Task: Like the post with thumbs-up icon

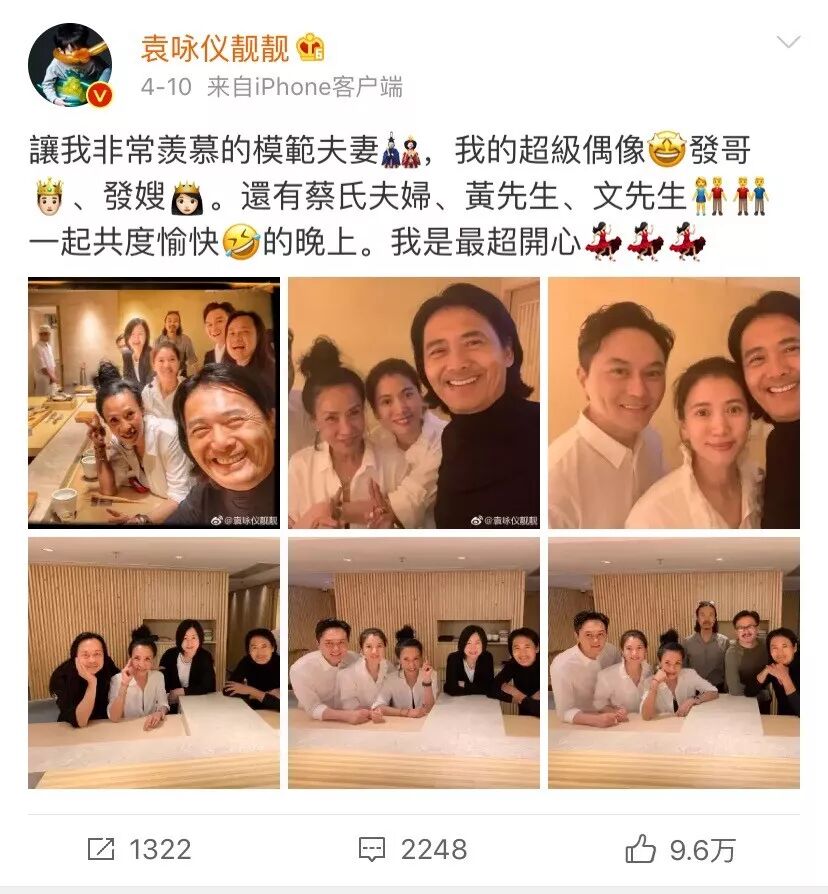Action: click(x=641, y=848)
